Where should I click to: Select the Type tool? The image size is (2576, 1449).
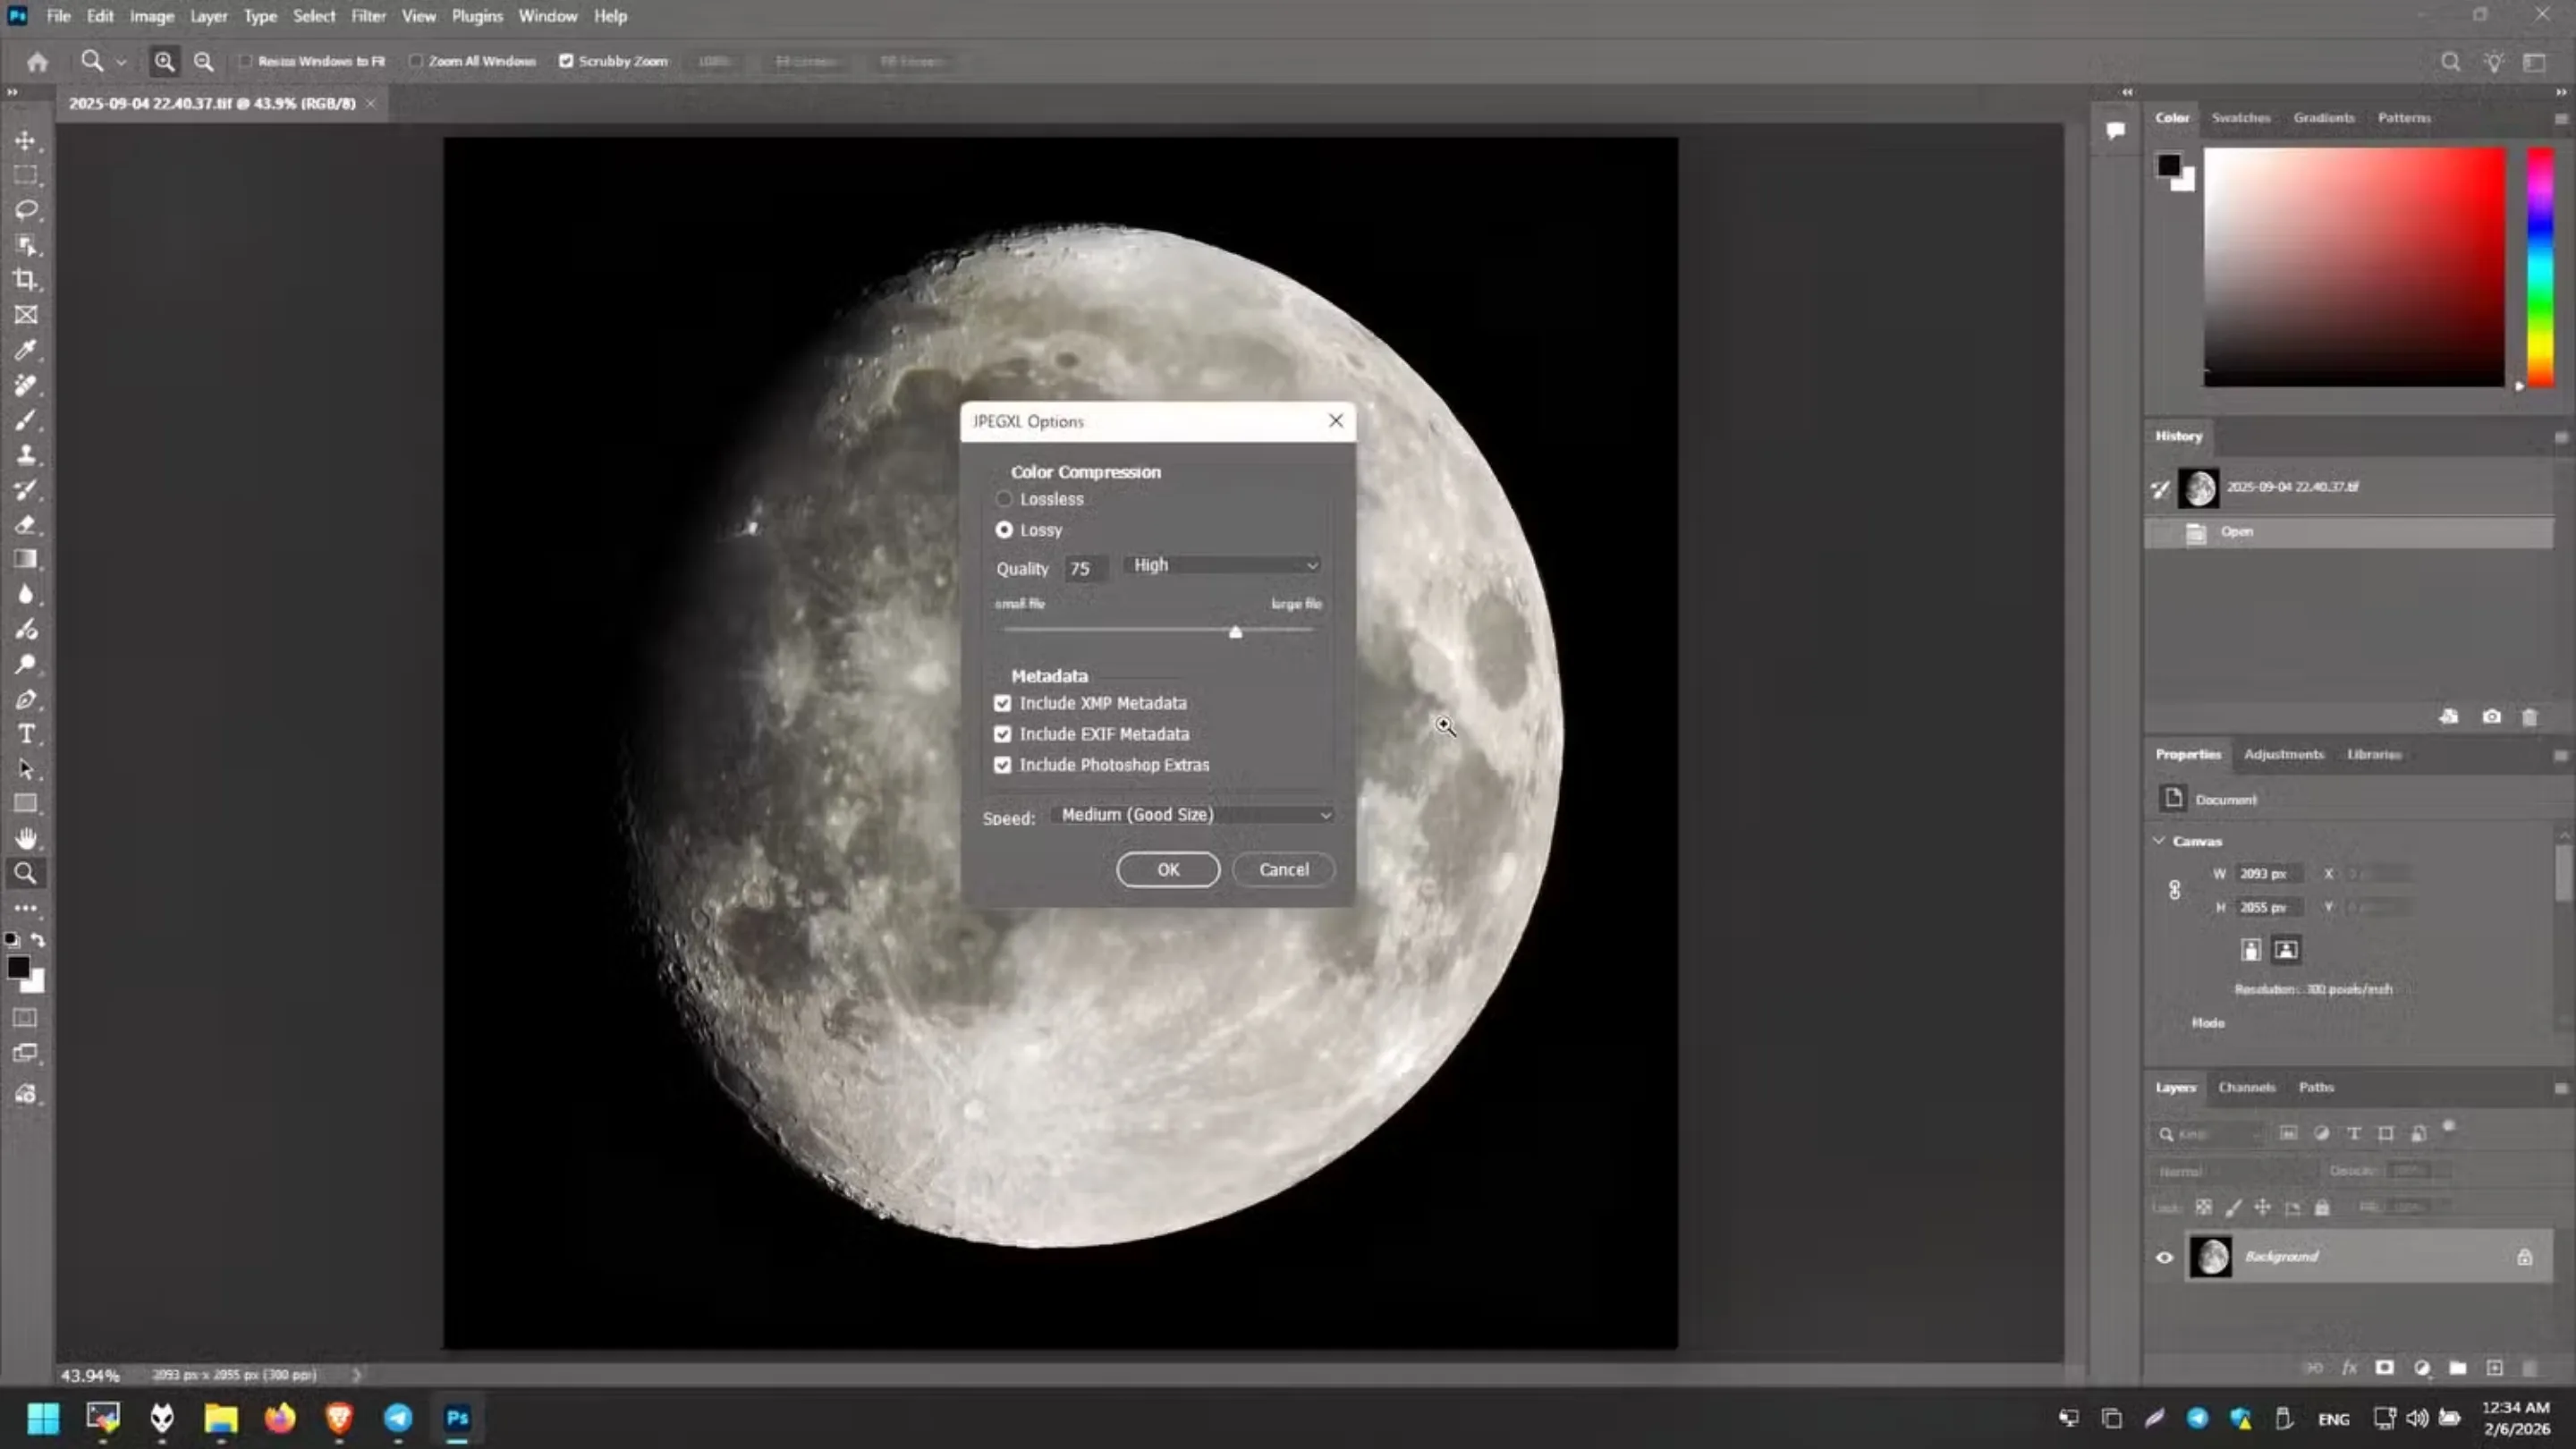point(25,733)
